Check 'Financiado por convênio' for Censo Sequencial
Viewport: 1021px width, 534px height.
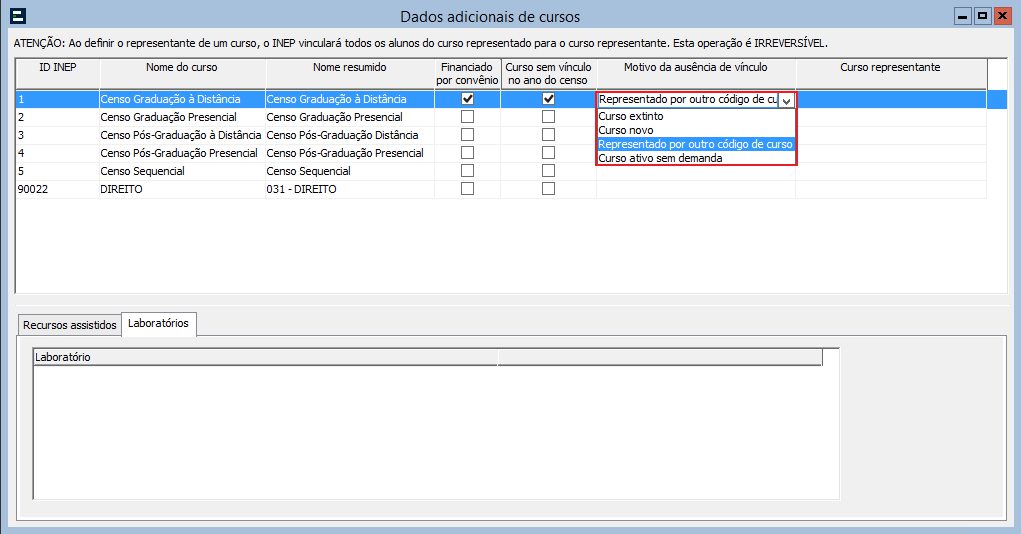point(467,171)
